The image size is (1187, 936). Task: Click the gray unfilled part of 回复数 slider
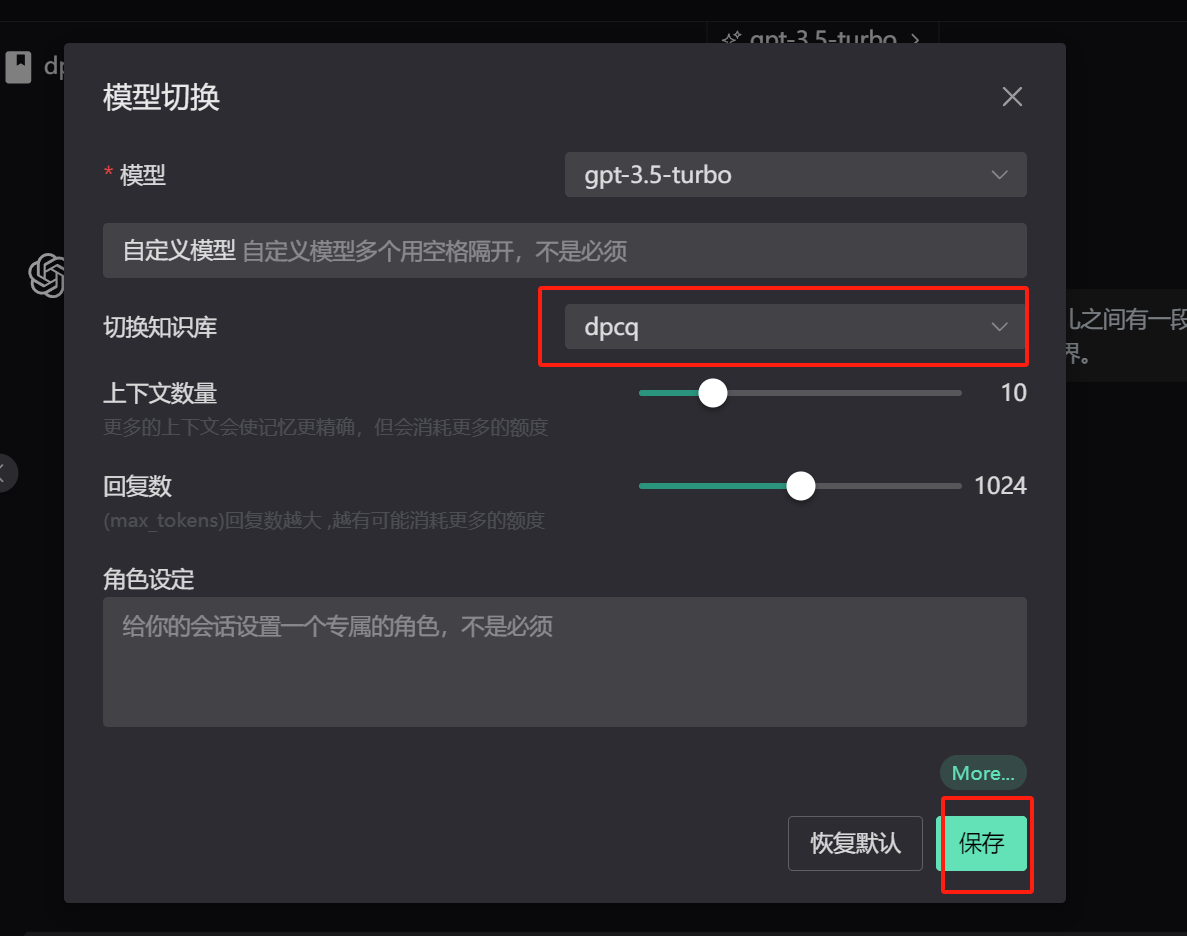point(890,486)
